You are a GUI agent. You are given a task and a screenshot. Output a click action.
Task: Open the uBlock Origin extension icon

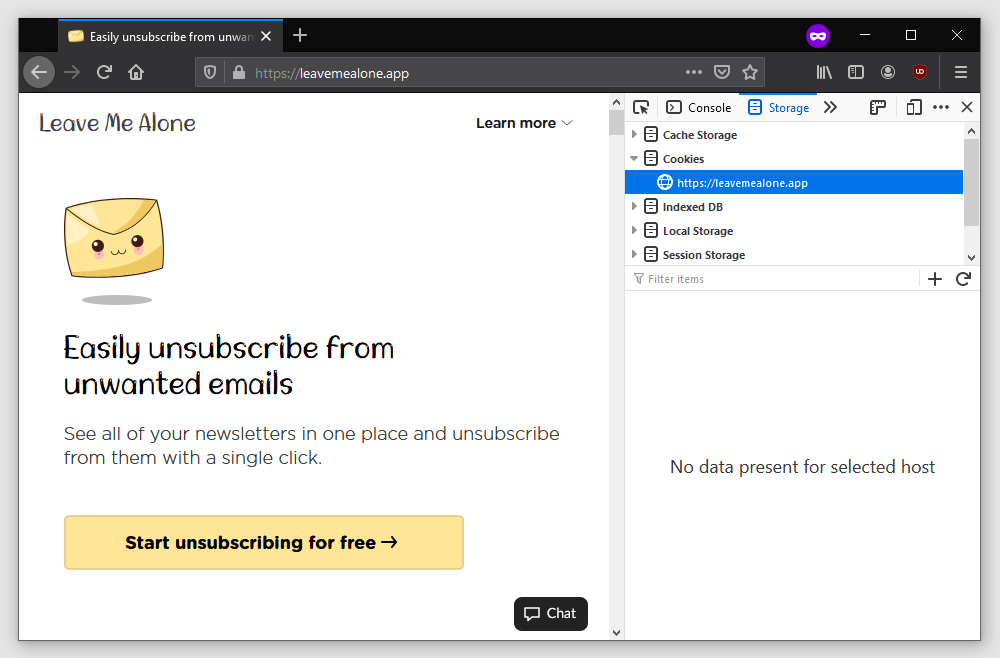tap(920, 72)
